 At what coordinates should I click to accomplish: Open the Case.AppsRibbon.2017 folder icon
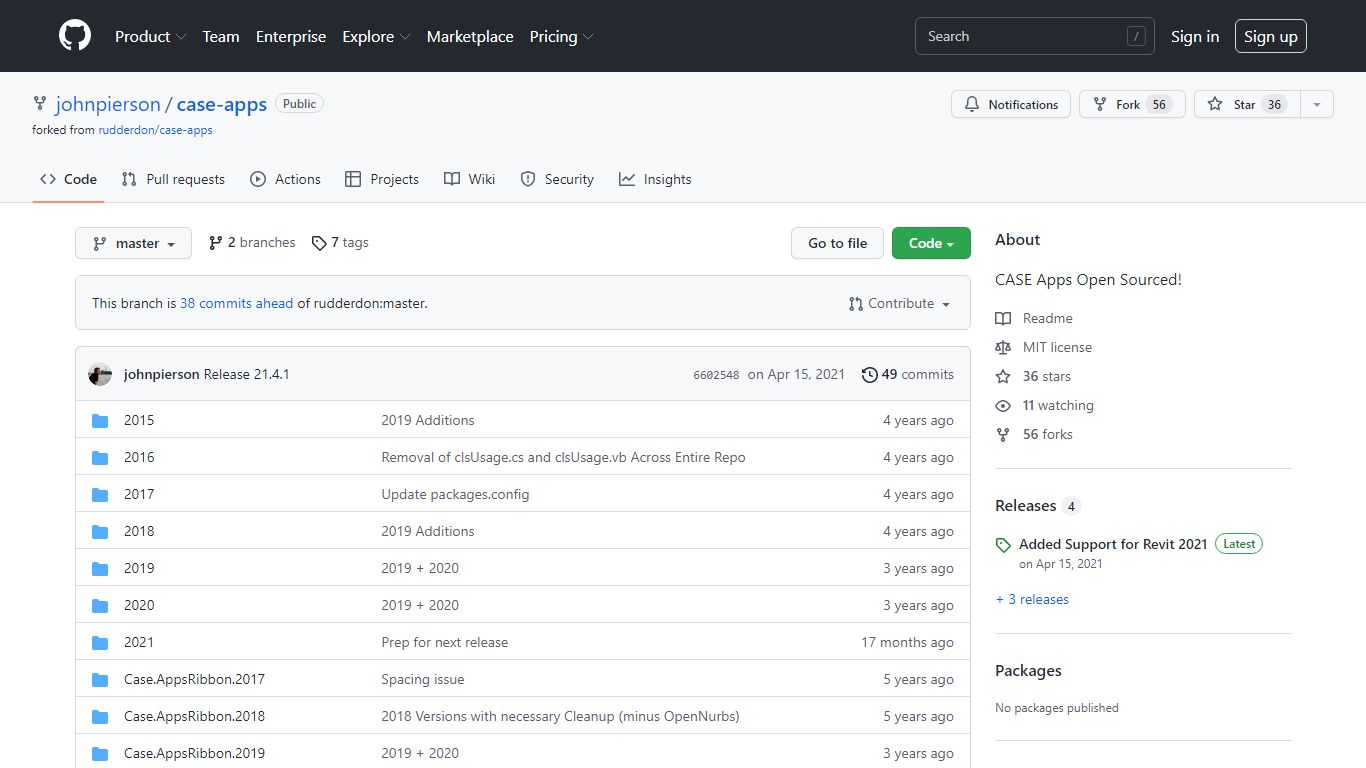point(100,679)
